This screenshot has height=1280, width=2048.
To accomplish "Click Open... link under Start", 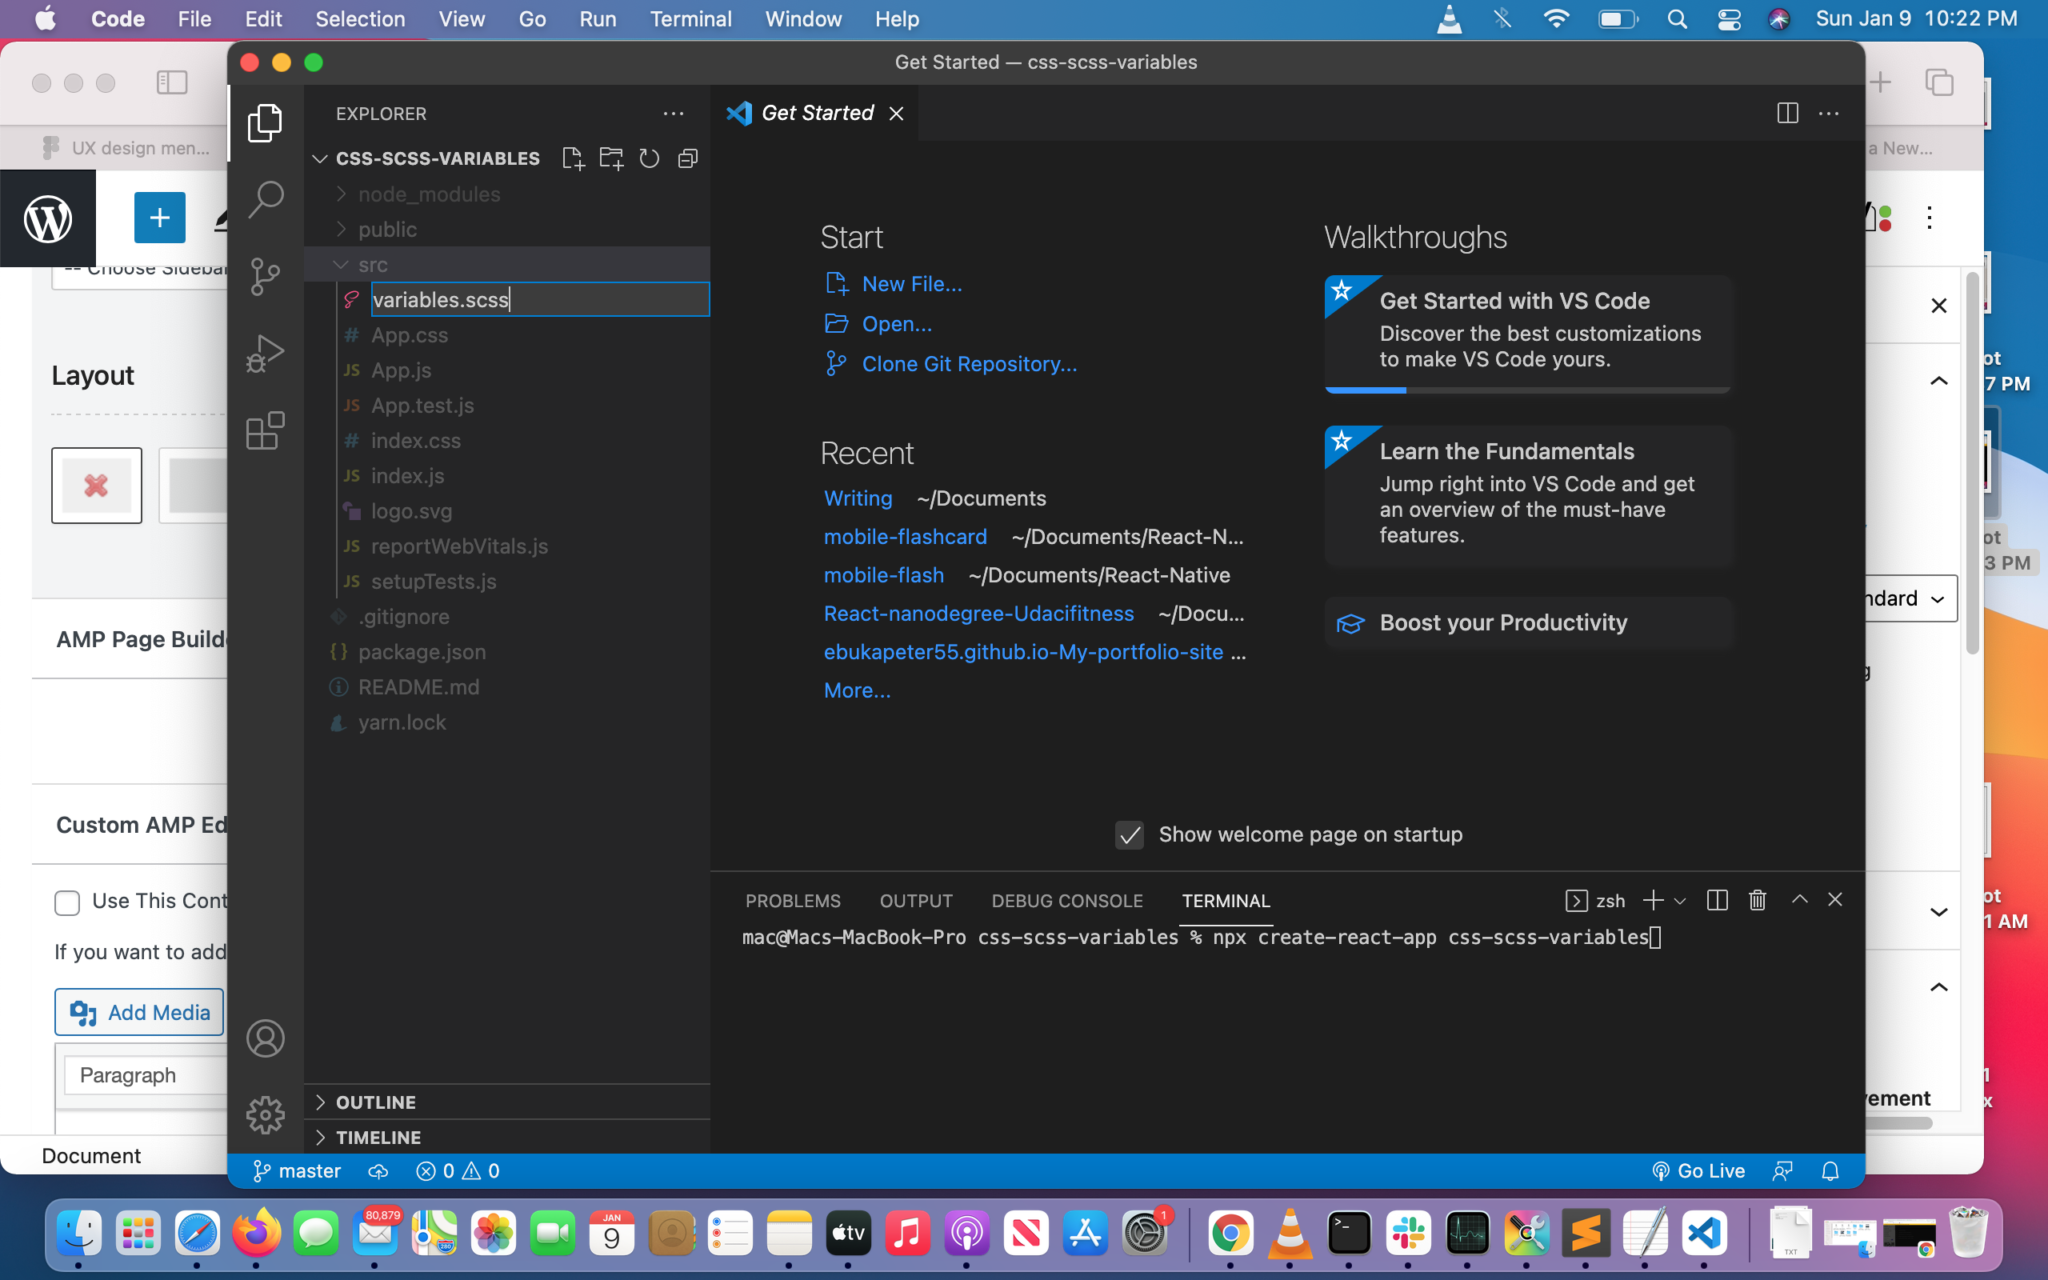I will pos(878,324).
